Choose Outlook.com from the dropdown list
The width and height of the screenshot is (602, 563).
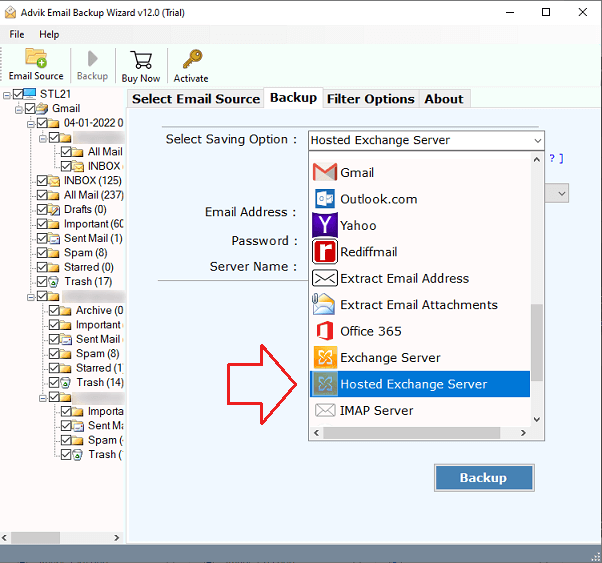pyautogui.click(x=420, y=199)
